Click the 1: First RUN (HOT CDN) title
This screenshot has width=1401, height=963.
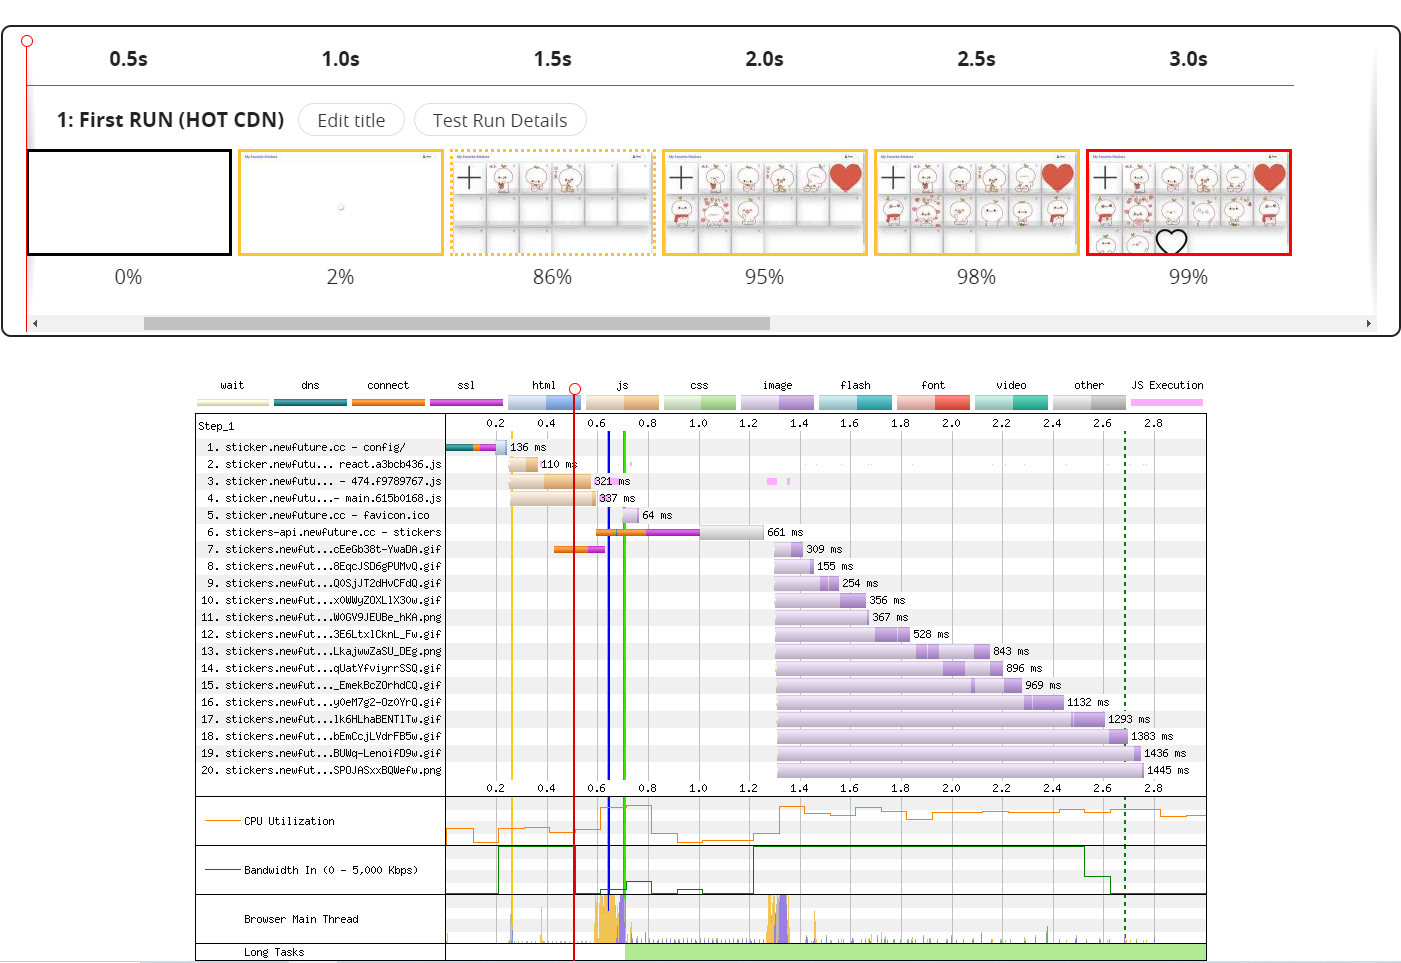(x=170, y=120)
